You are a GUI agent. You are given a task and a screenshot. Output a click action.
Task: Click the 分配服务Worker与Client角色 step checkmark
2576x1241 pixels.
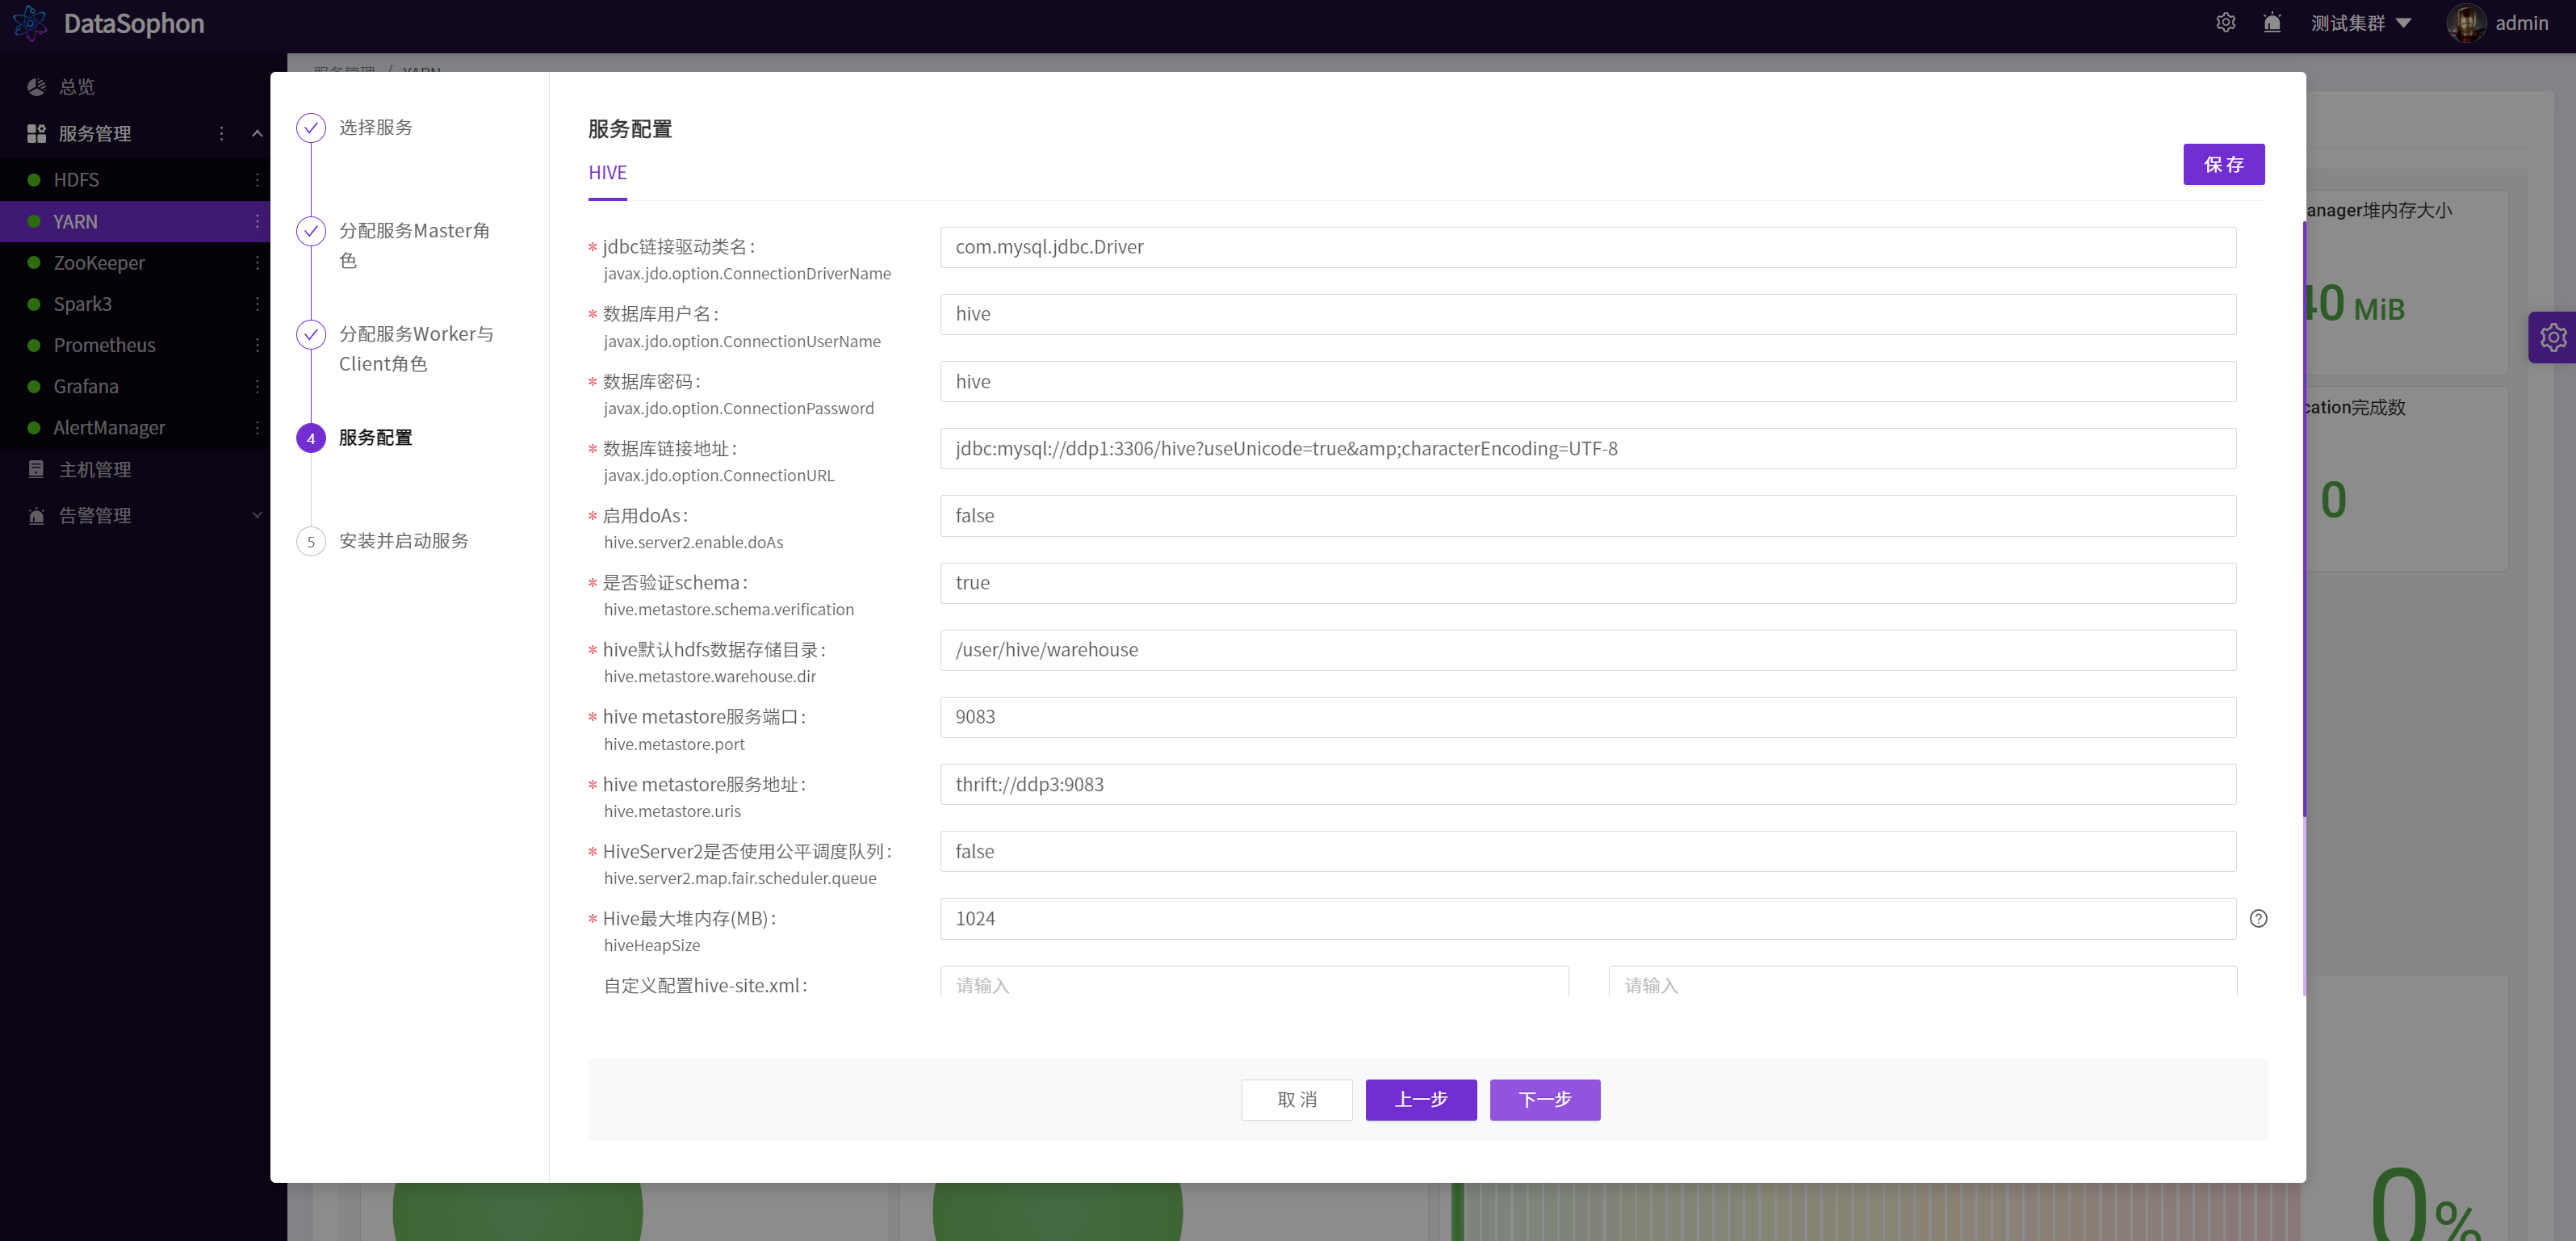pyautogui.click(x=311, y=334)
